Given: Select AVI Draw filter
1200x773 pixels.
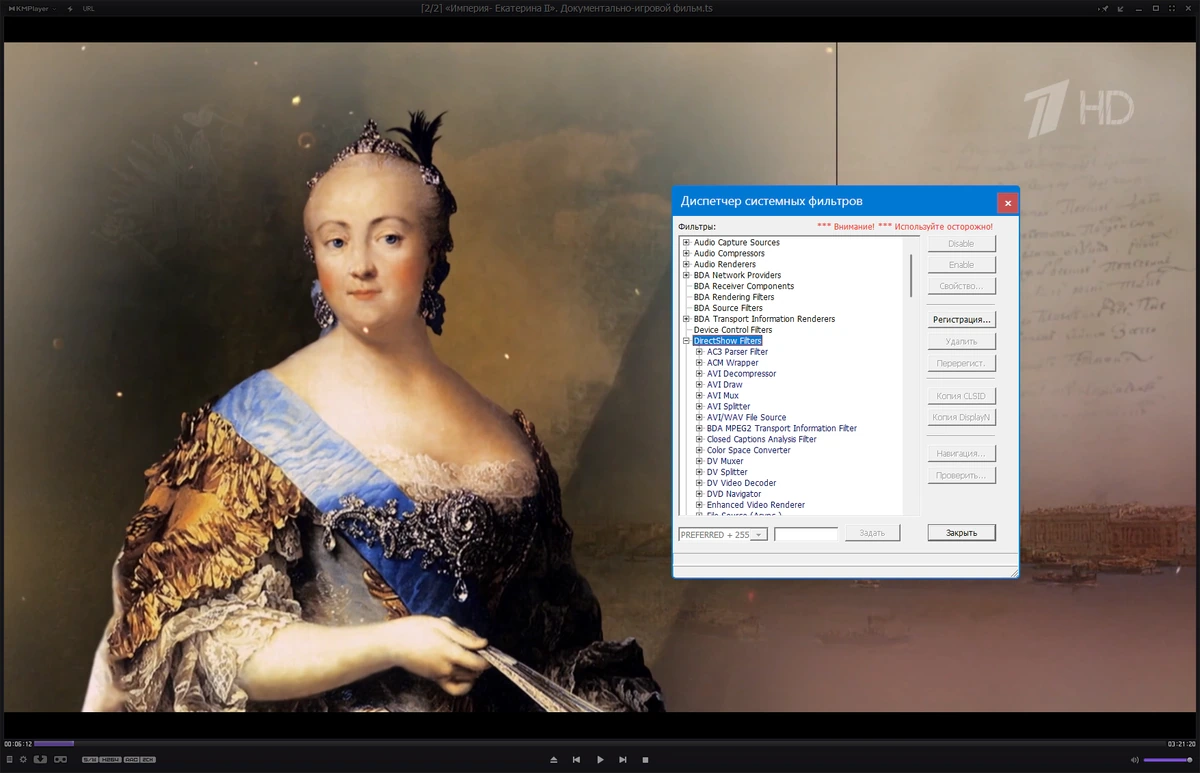Looking at the screenshot, I should 725,385.
